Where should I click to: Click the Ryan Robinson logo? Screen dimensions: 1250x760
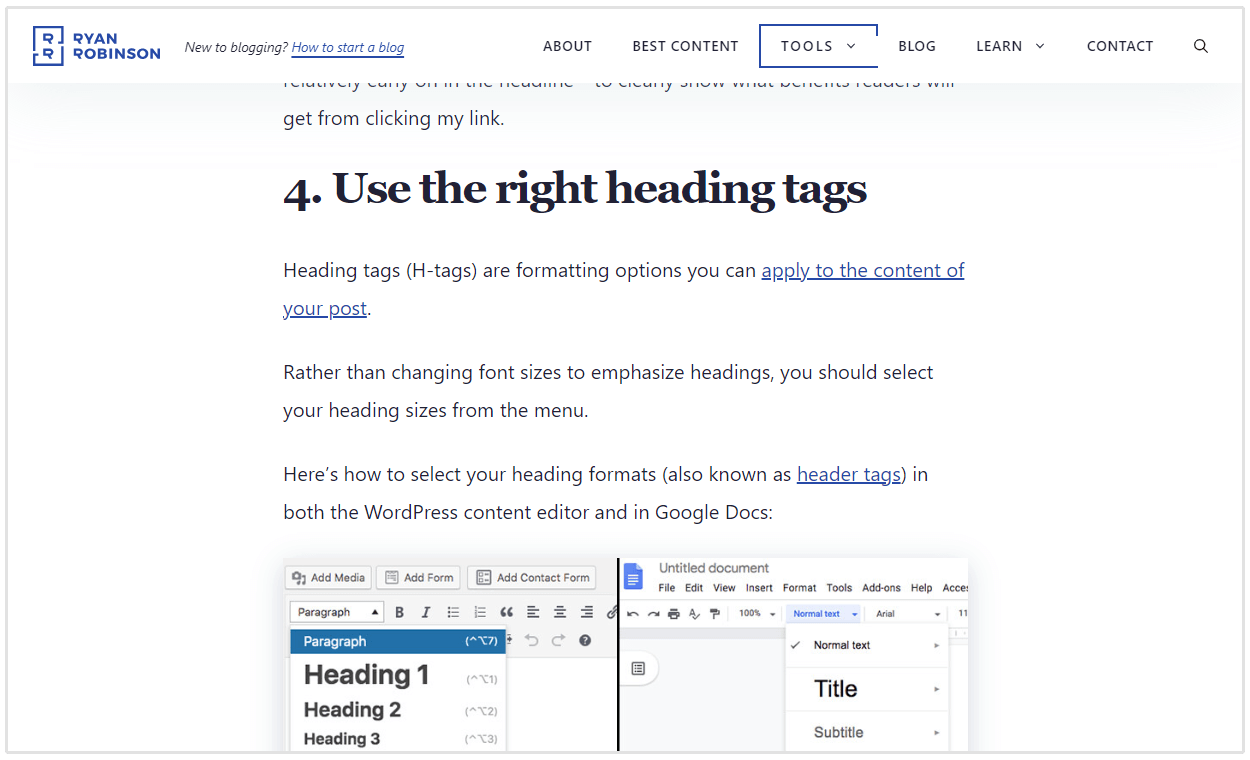(x=96, y=46)
